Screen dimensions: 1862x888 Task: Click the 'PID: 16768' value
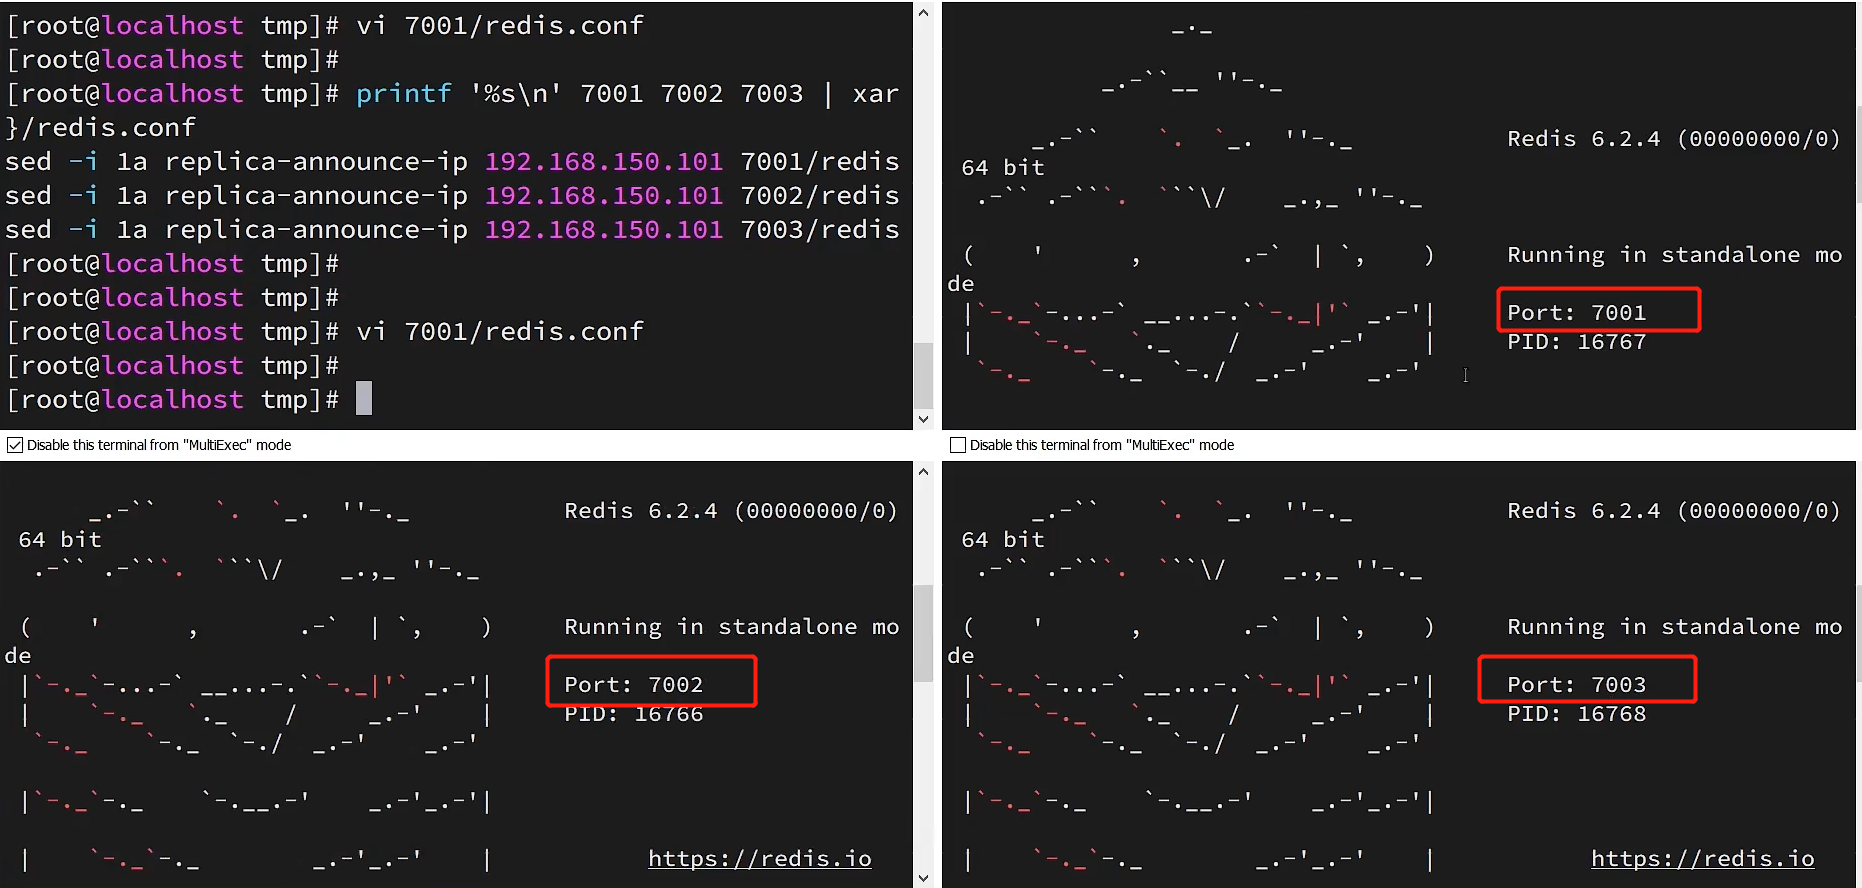(1576, 714)
